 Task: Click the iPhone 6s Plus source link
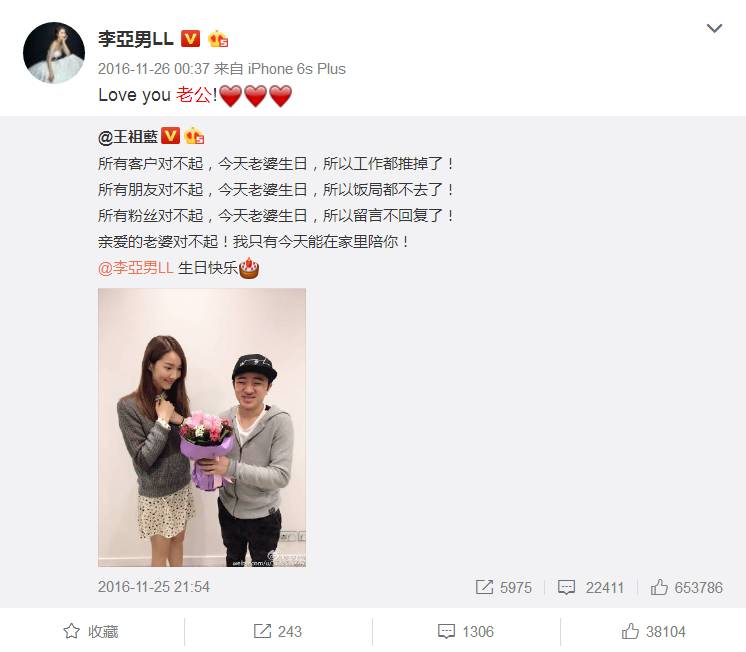tap(296, 69)
